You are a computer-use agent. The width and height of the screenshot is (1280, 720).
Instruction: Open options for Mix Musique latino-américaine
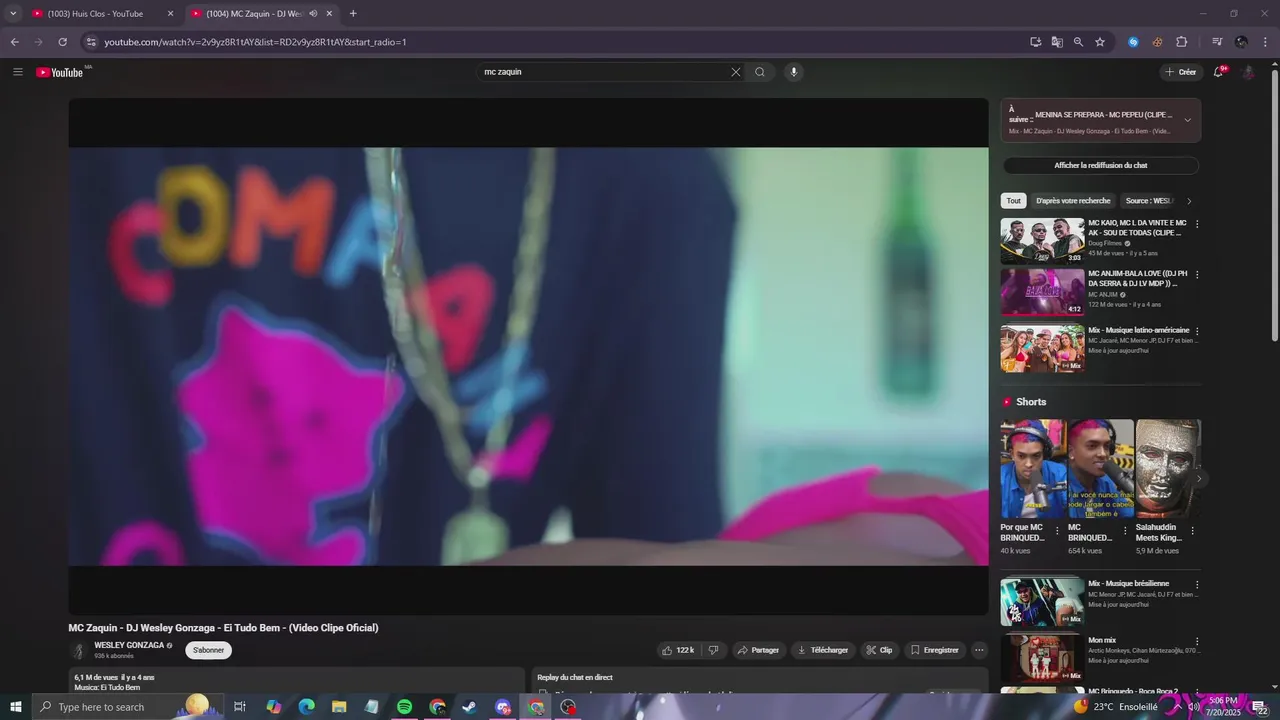tap(1197, 331)
